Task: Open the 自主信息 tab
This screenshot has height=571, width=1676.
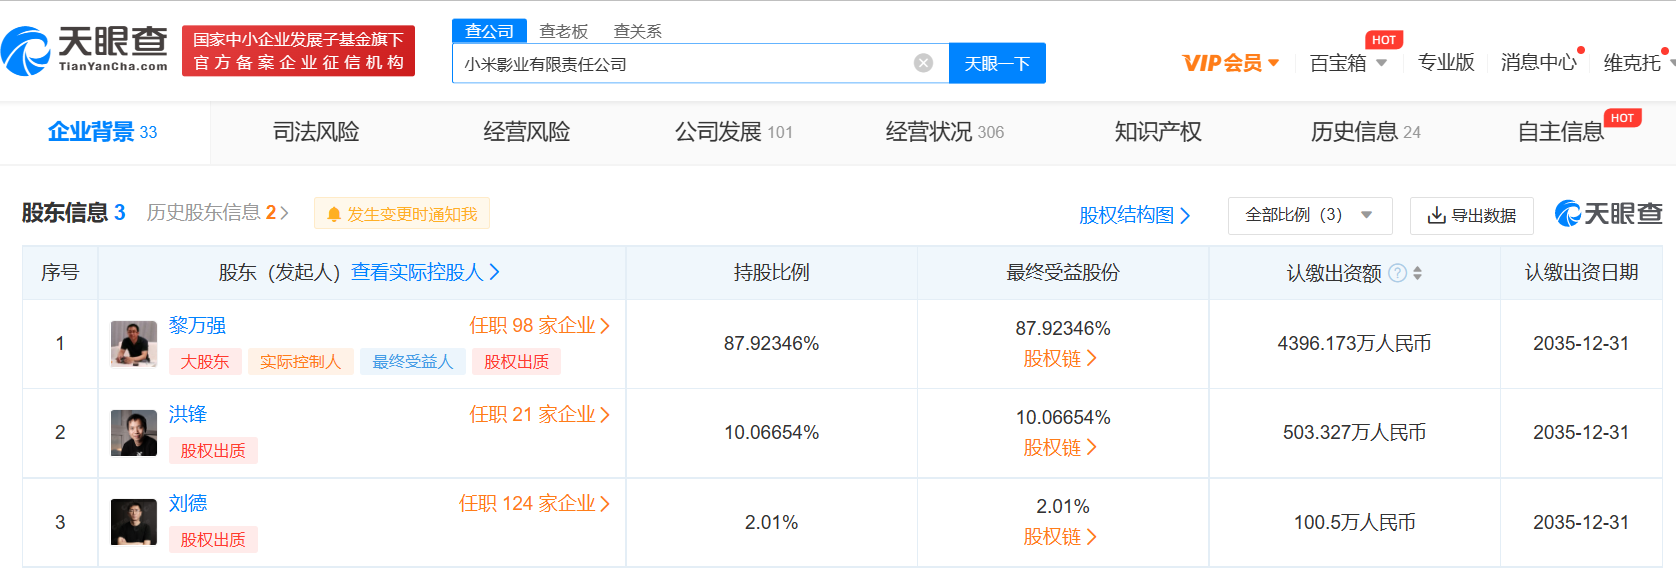Action: click(x=1561, y=132)
